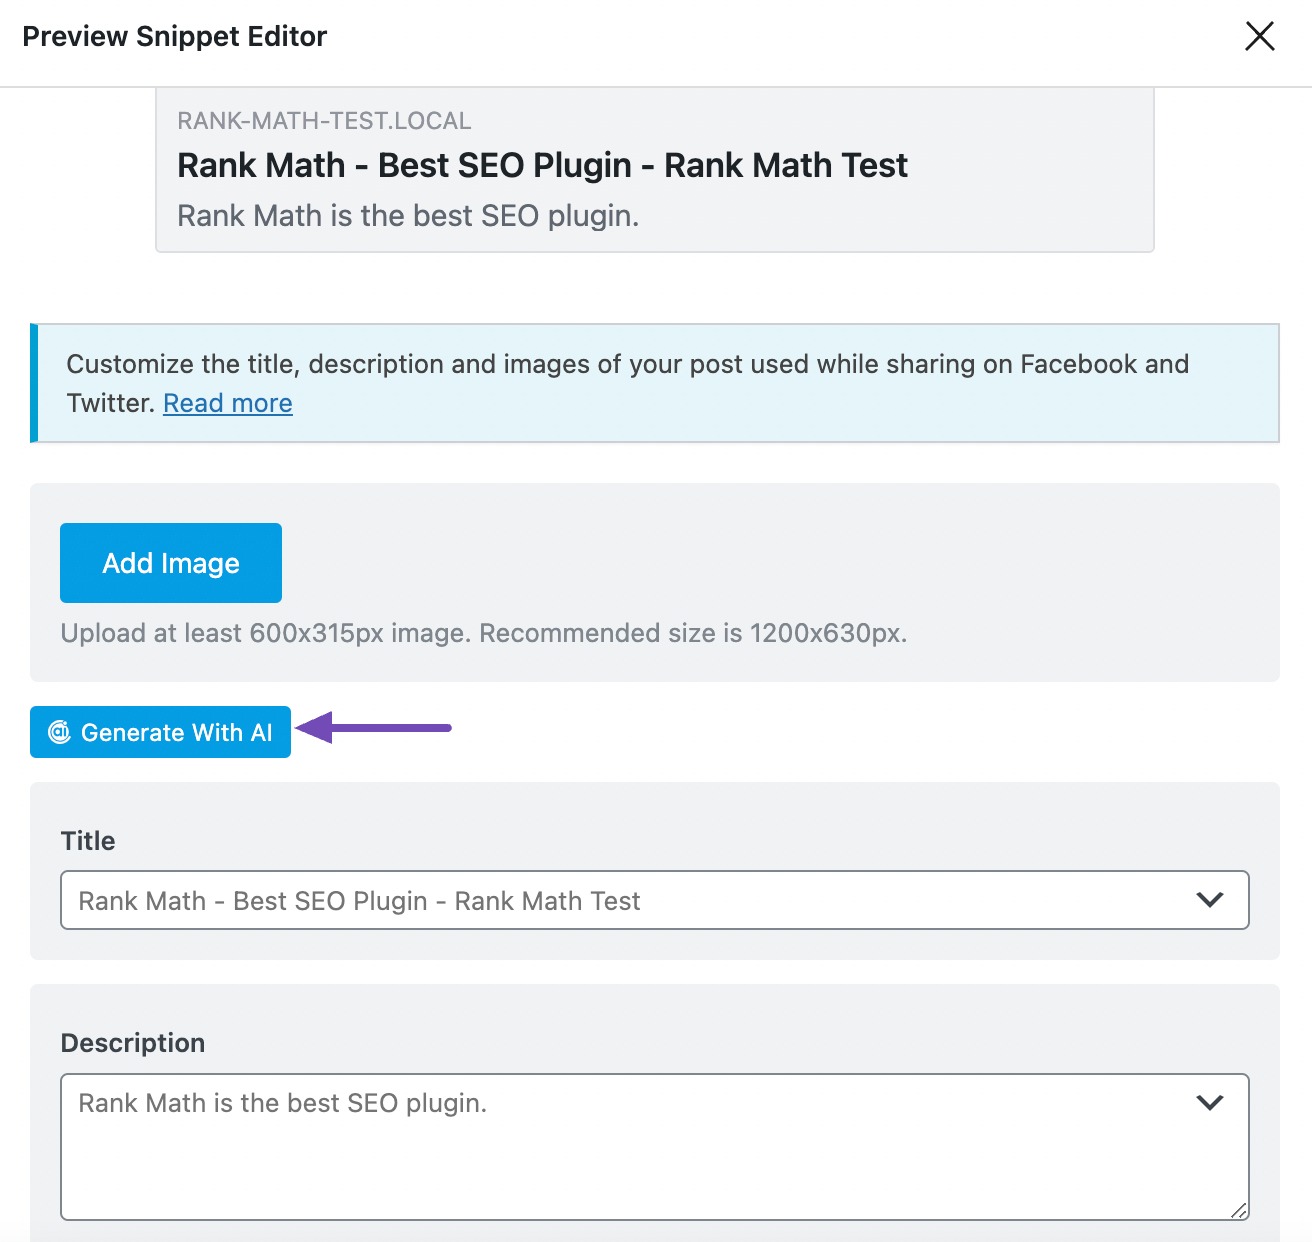This screenshot has height=1242, width=1312.
Task: Click the RANK-MATH-TEST.LOCAL domain text
Action: click(324, 121)
